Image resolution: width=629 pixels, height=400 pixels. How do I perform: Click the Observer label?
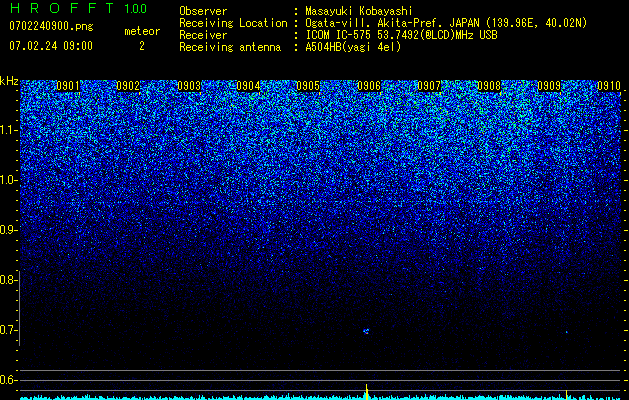coord(203,11)
